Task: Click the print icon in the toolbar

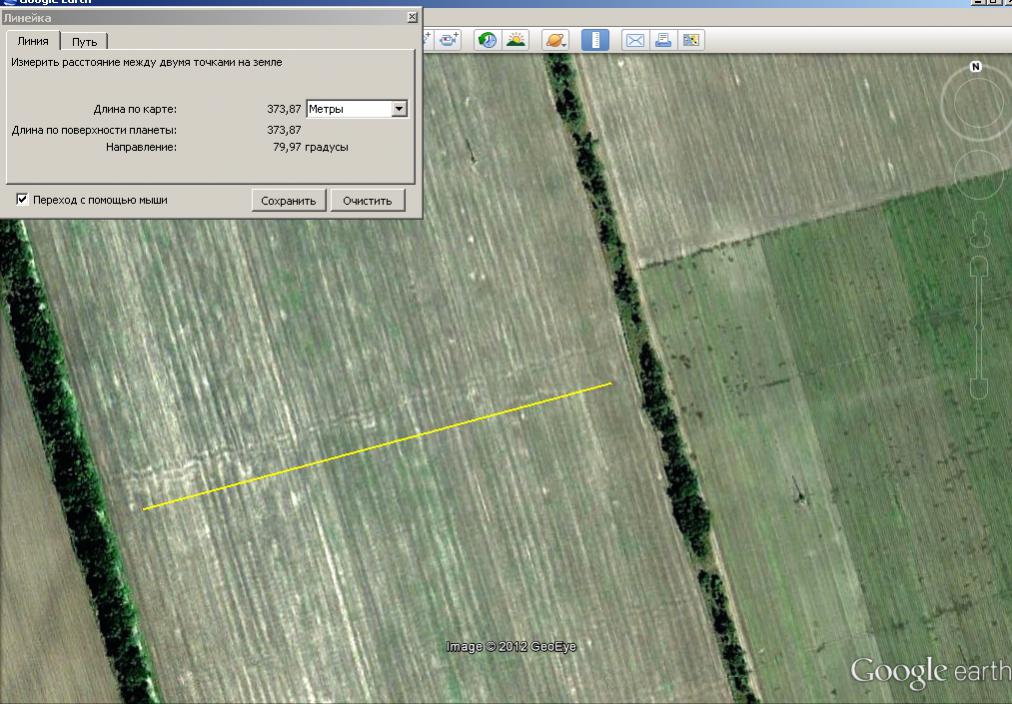Action: (x=662, y=40)
